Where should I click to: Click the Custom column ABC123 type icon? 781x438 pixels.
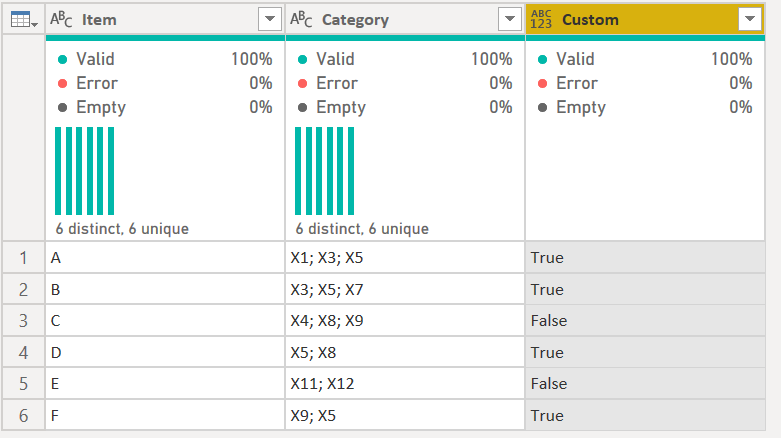coord(541,19)
